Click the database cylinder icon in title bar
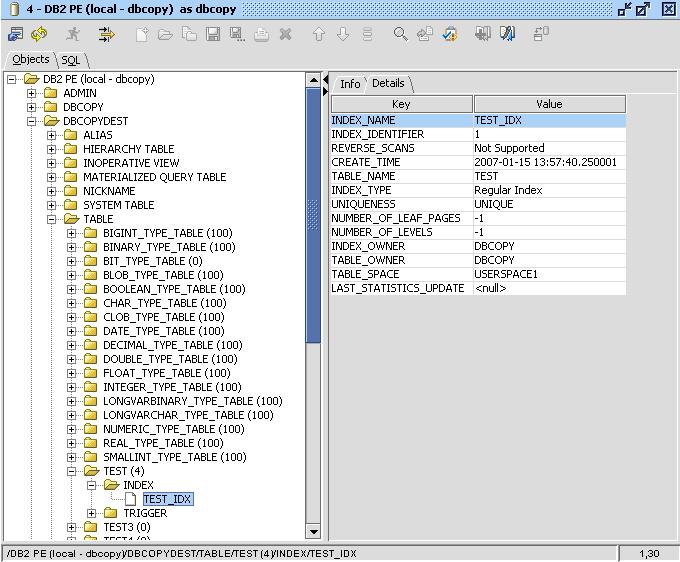The height and width of the screenshot is (562, 680). 14,9
